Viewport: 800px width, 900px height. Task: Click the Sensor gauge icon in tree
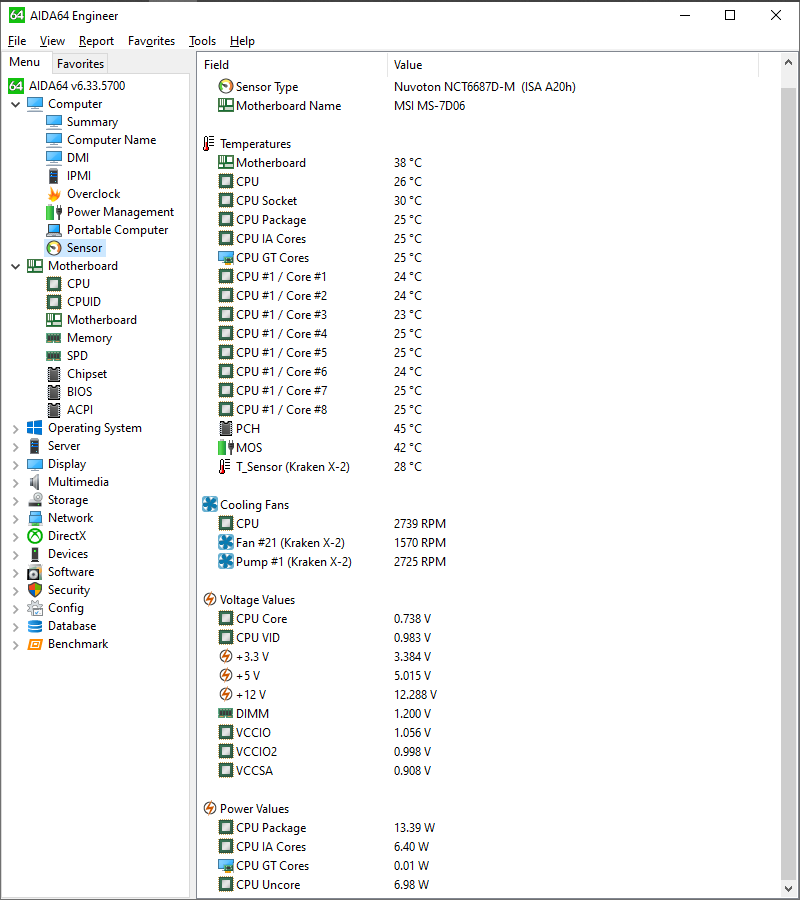click(x=54, y=248)
